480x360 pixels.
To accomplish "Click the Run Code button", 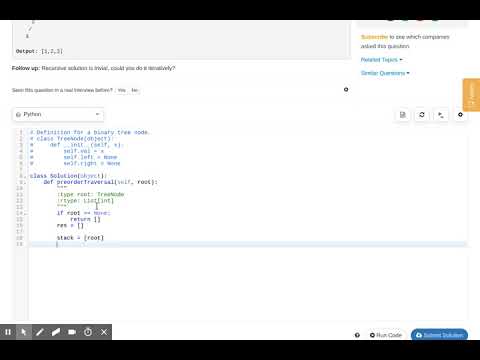I will (386, 335).
